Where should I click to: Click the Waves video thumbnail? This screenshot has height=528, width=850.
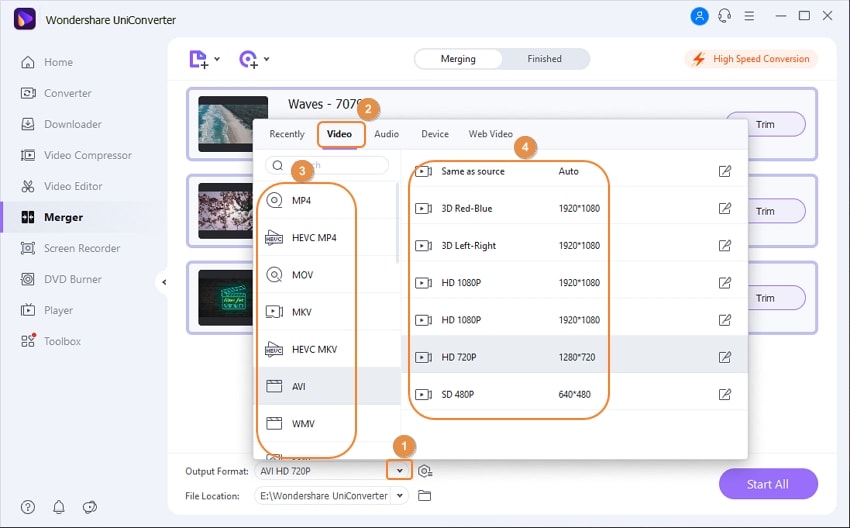click(x=233, y=124)
